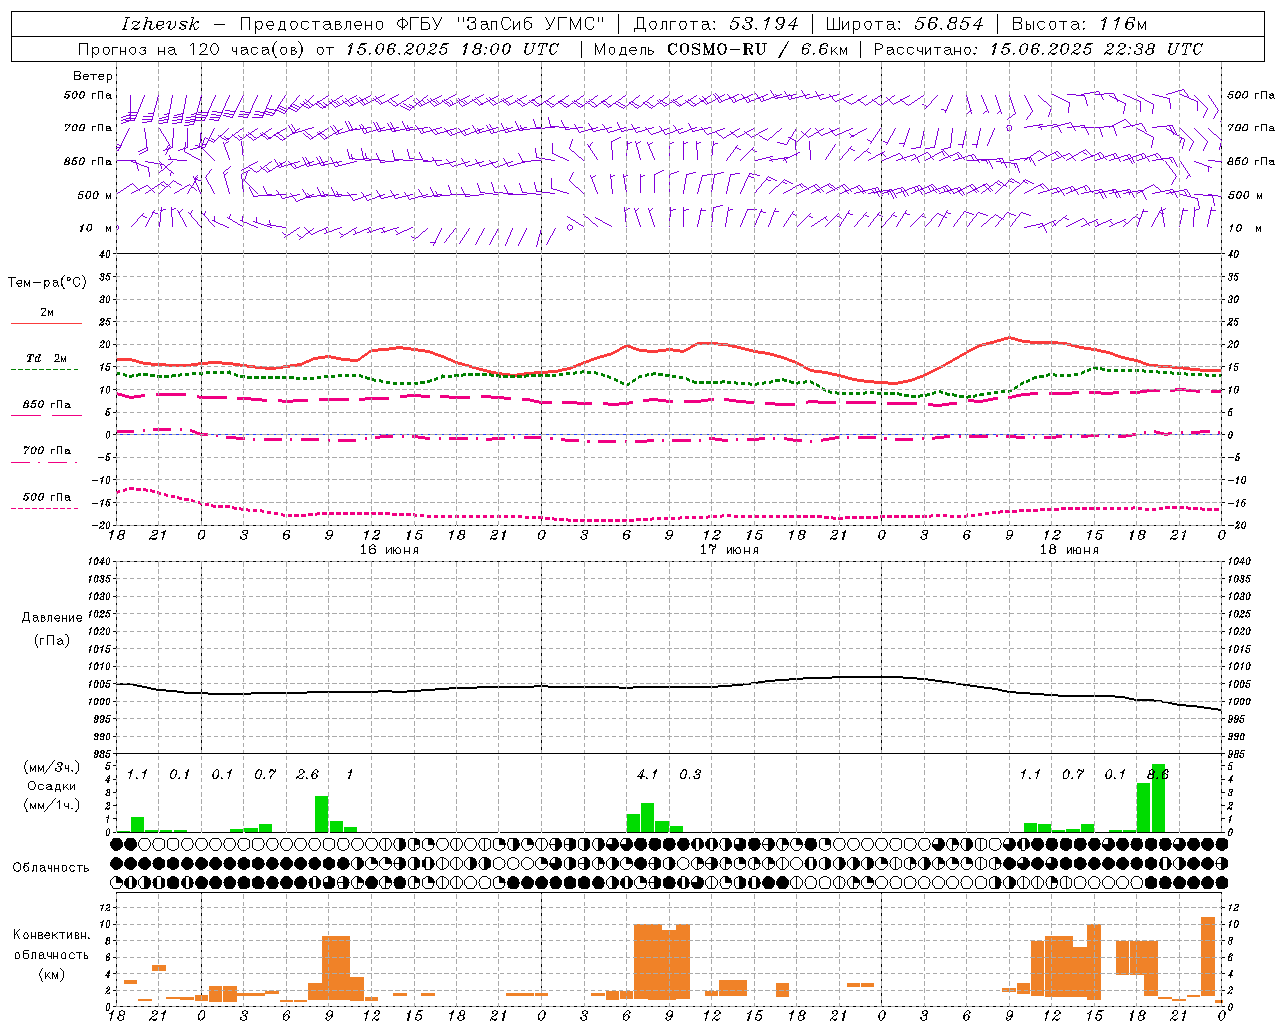
Task: Click the "Широта: 56.854" latitude value
Action: [904, 24]
